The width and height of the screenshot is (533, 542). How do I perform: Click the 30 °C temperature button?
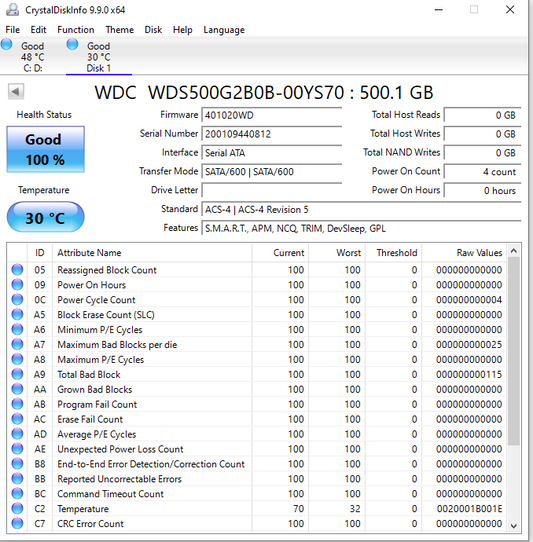[45, 217]
